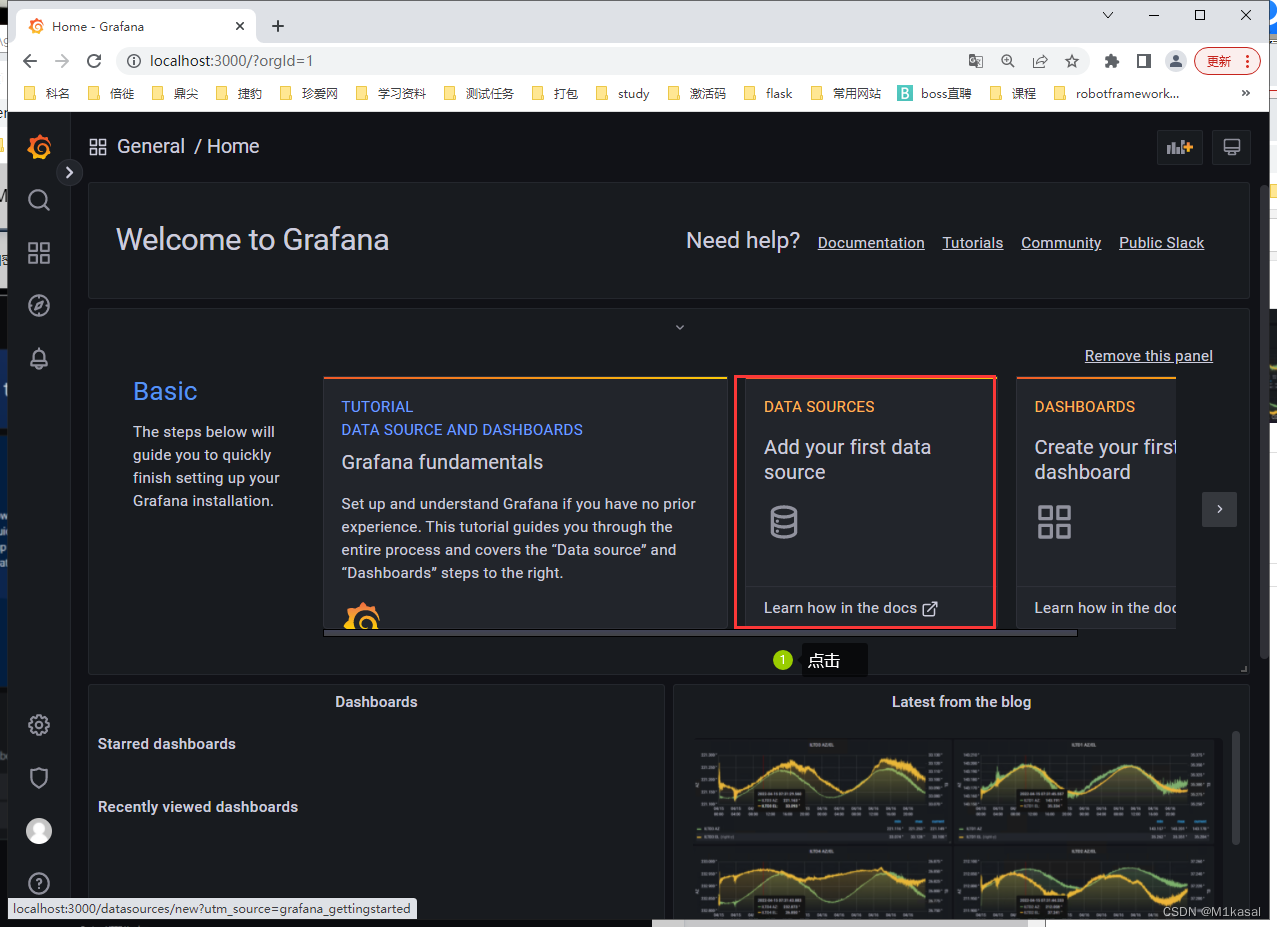The width and height of the screenshot is (1277, 927).
Task: Click the Google Translate icon in address bar
Action: pyautogui.click(x=976, y=61)
